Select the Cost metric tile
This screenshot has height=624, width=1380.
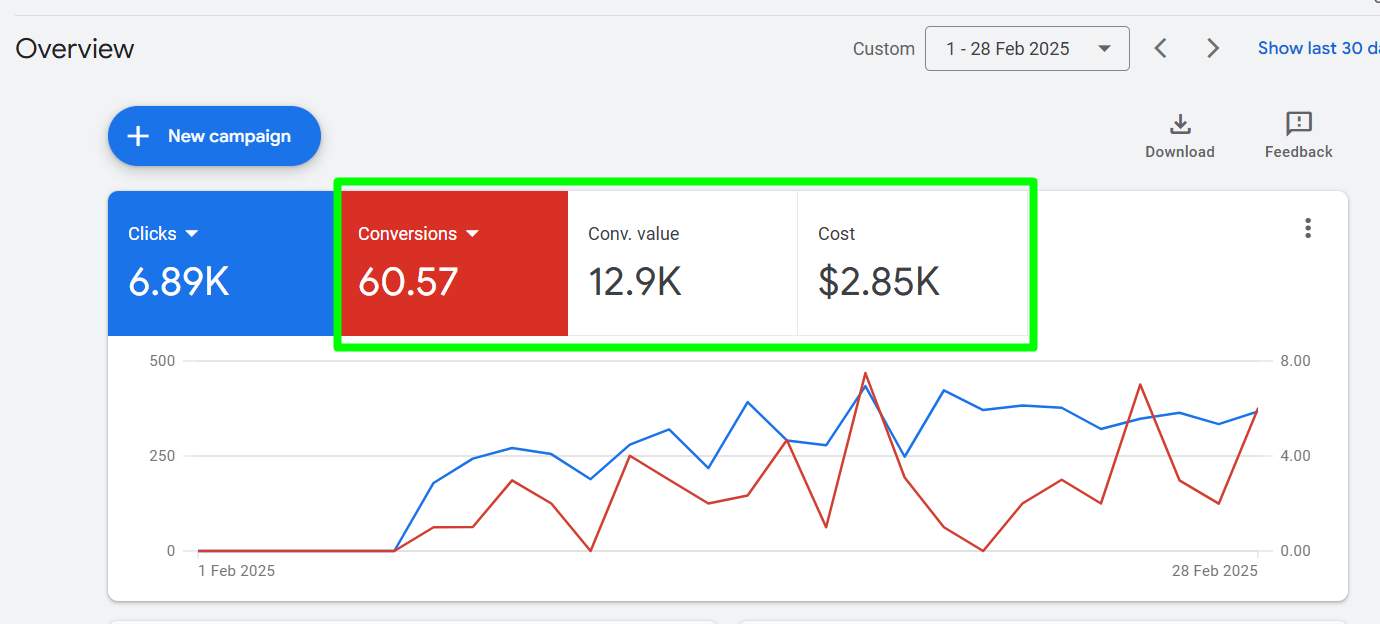point(912,263)
